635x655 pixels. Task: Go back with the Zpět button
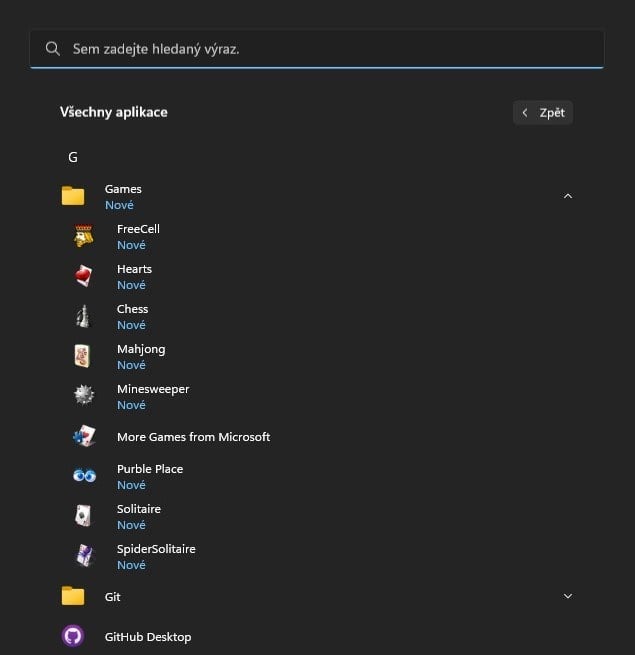pyautogui.click(x=543, y=113)
